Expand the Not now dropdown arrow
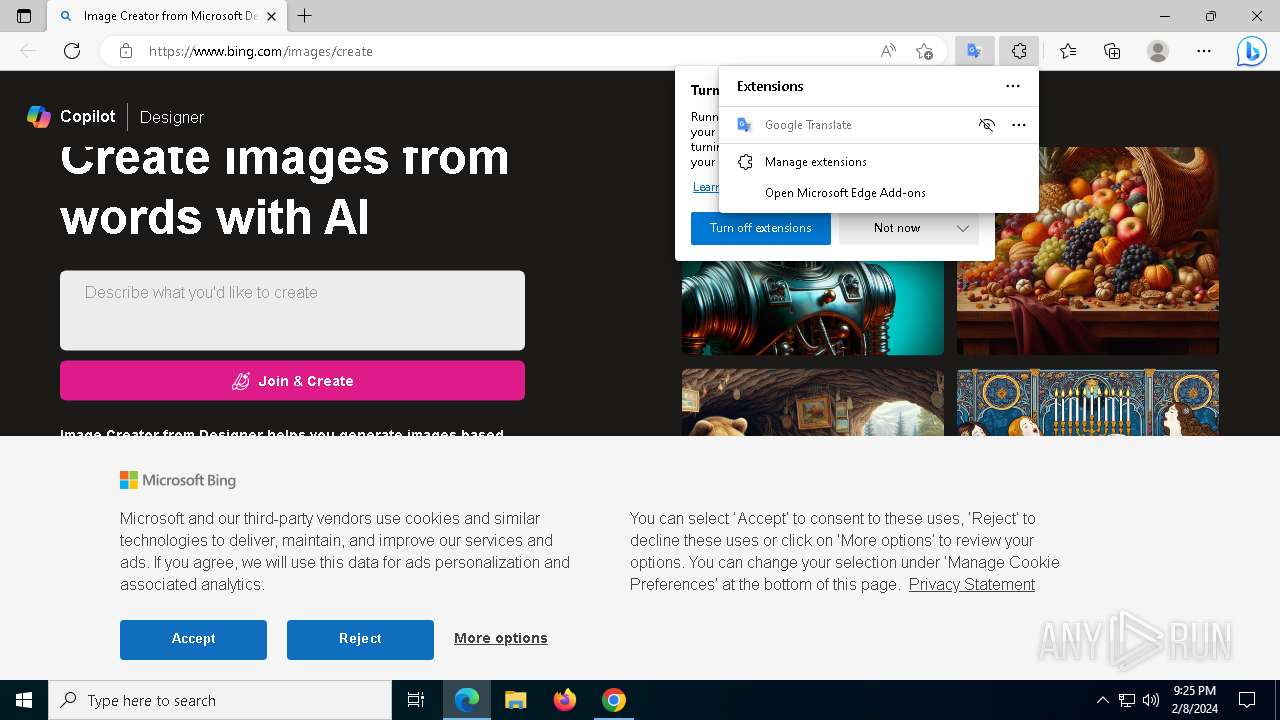 point(963,228)
